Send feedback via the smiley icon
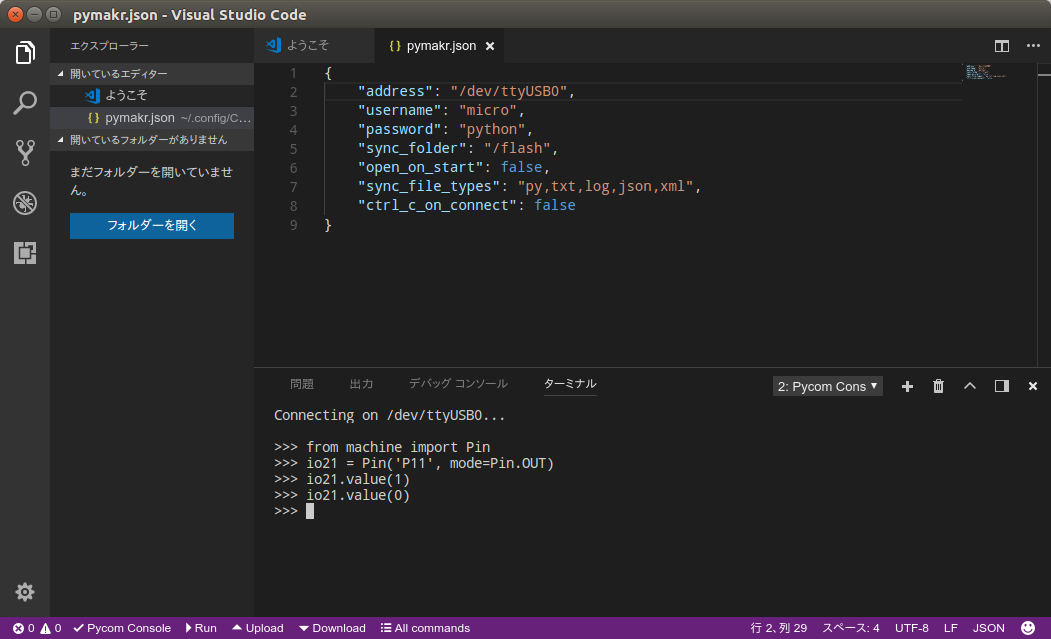The width and height of the screenshot is (1051, 639). pyautogui.click(x=1028, y=628)
